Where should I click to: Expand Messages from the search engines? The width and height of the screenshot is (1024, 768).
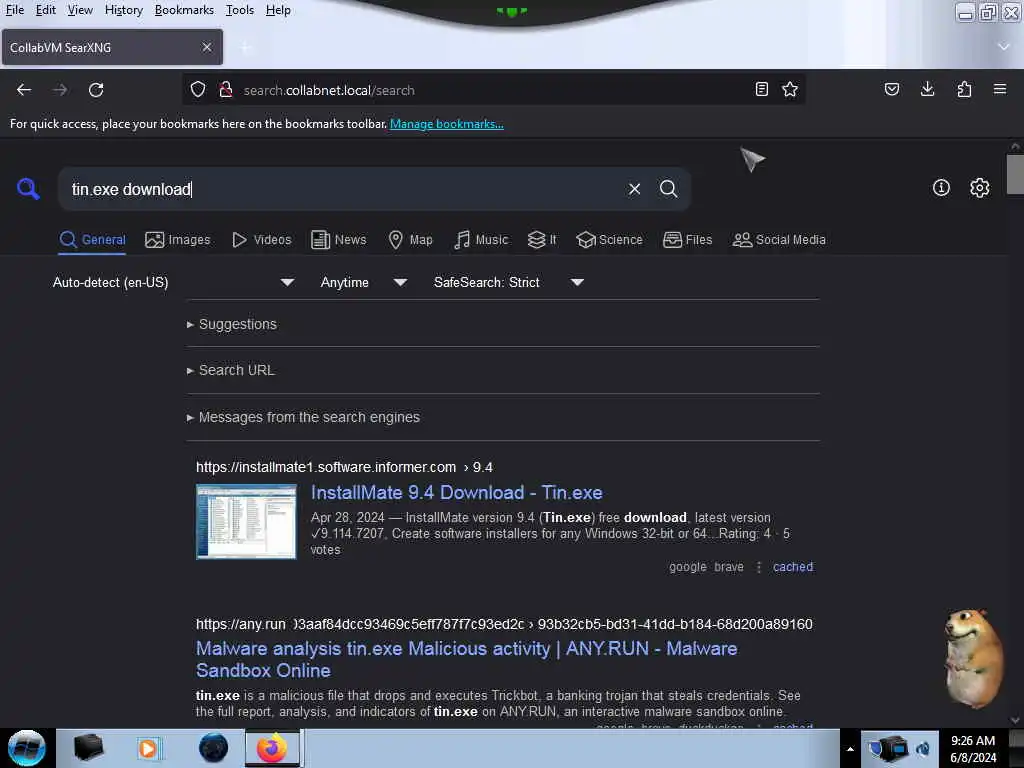tap(303, 417)
